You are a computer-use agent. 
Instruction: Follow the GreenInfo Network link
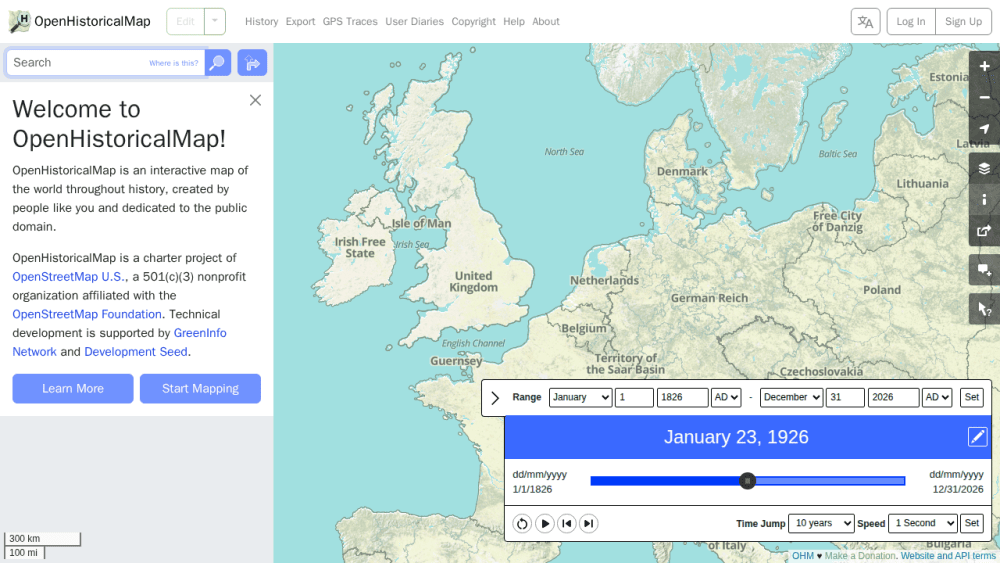(x=119, y=342)
